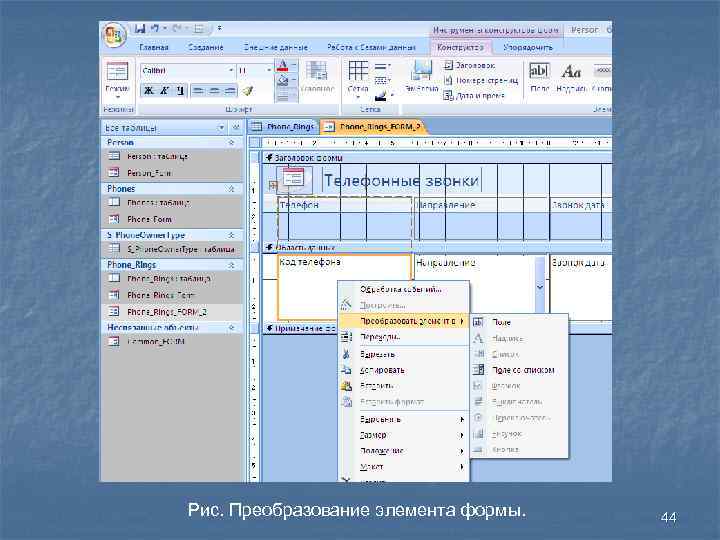This screenshot has width=720, height=540.
Task: Click the fill color bucket icon
Action: pos(282,81)
